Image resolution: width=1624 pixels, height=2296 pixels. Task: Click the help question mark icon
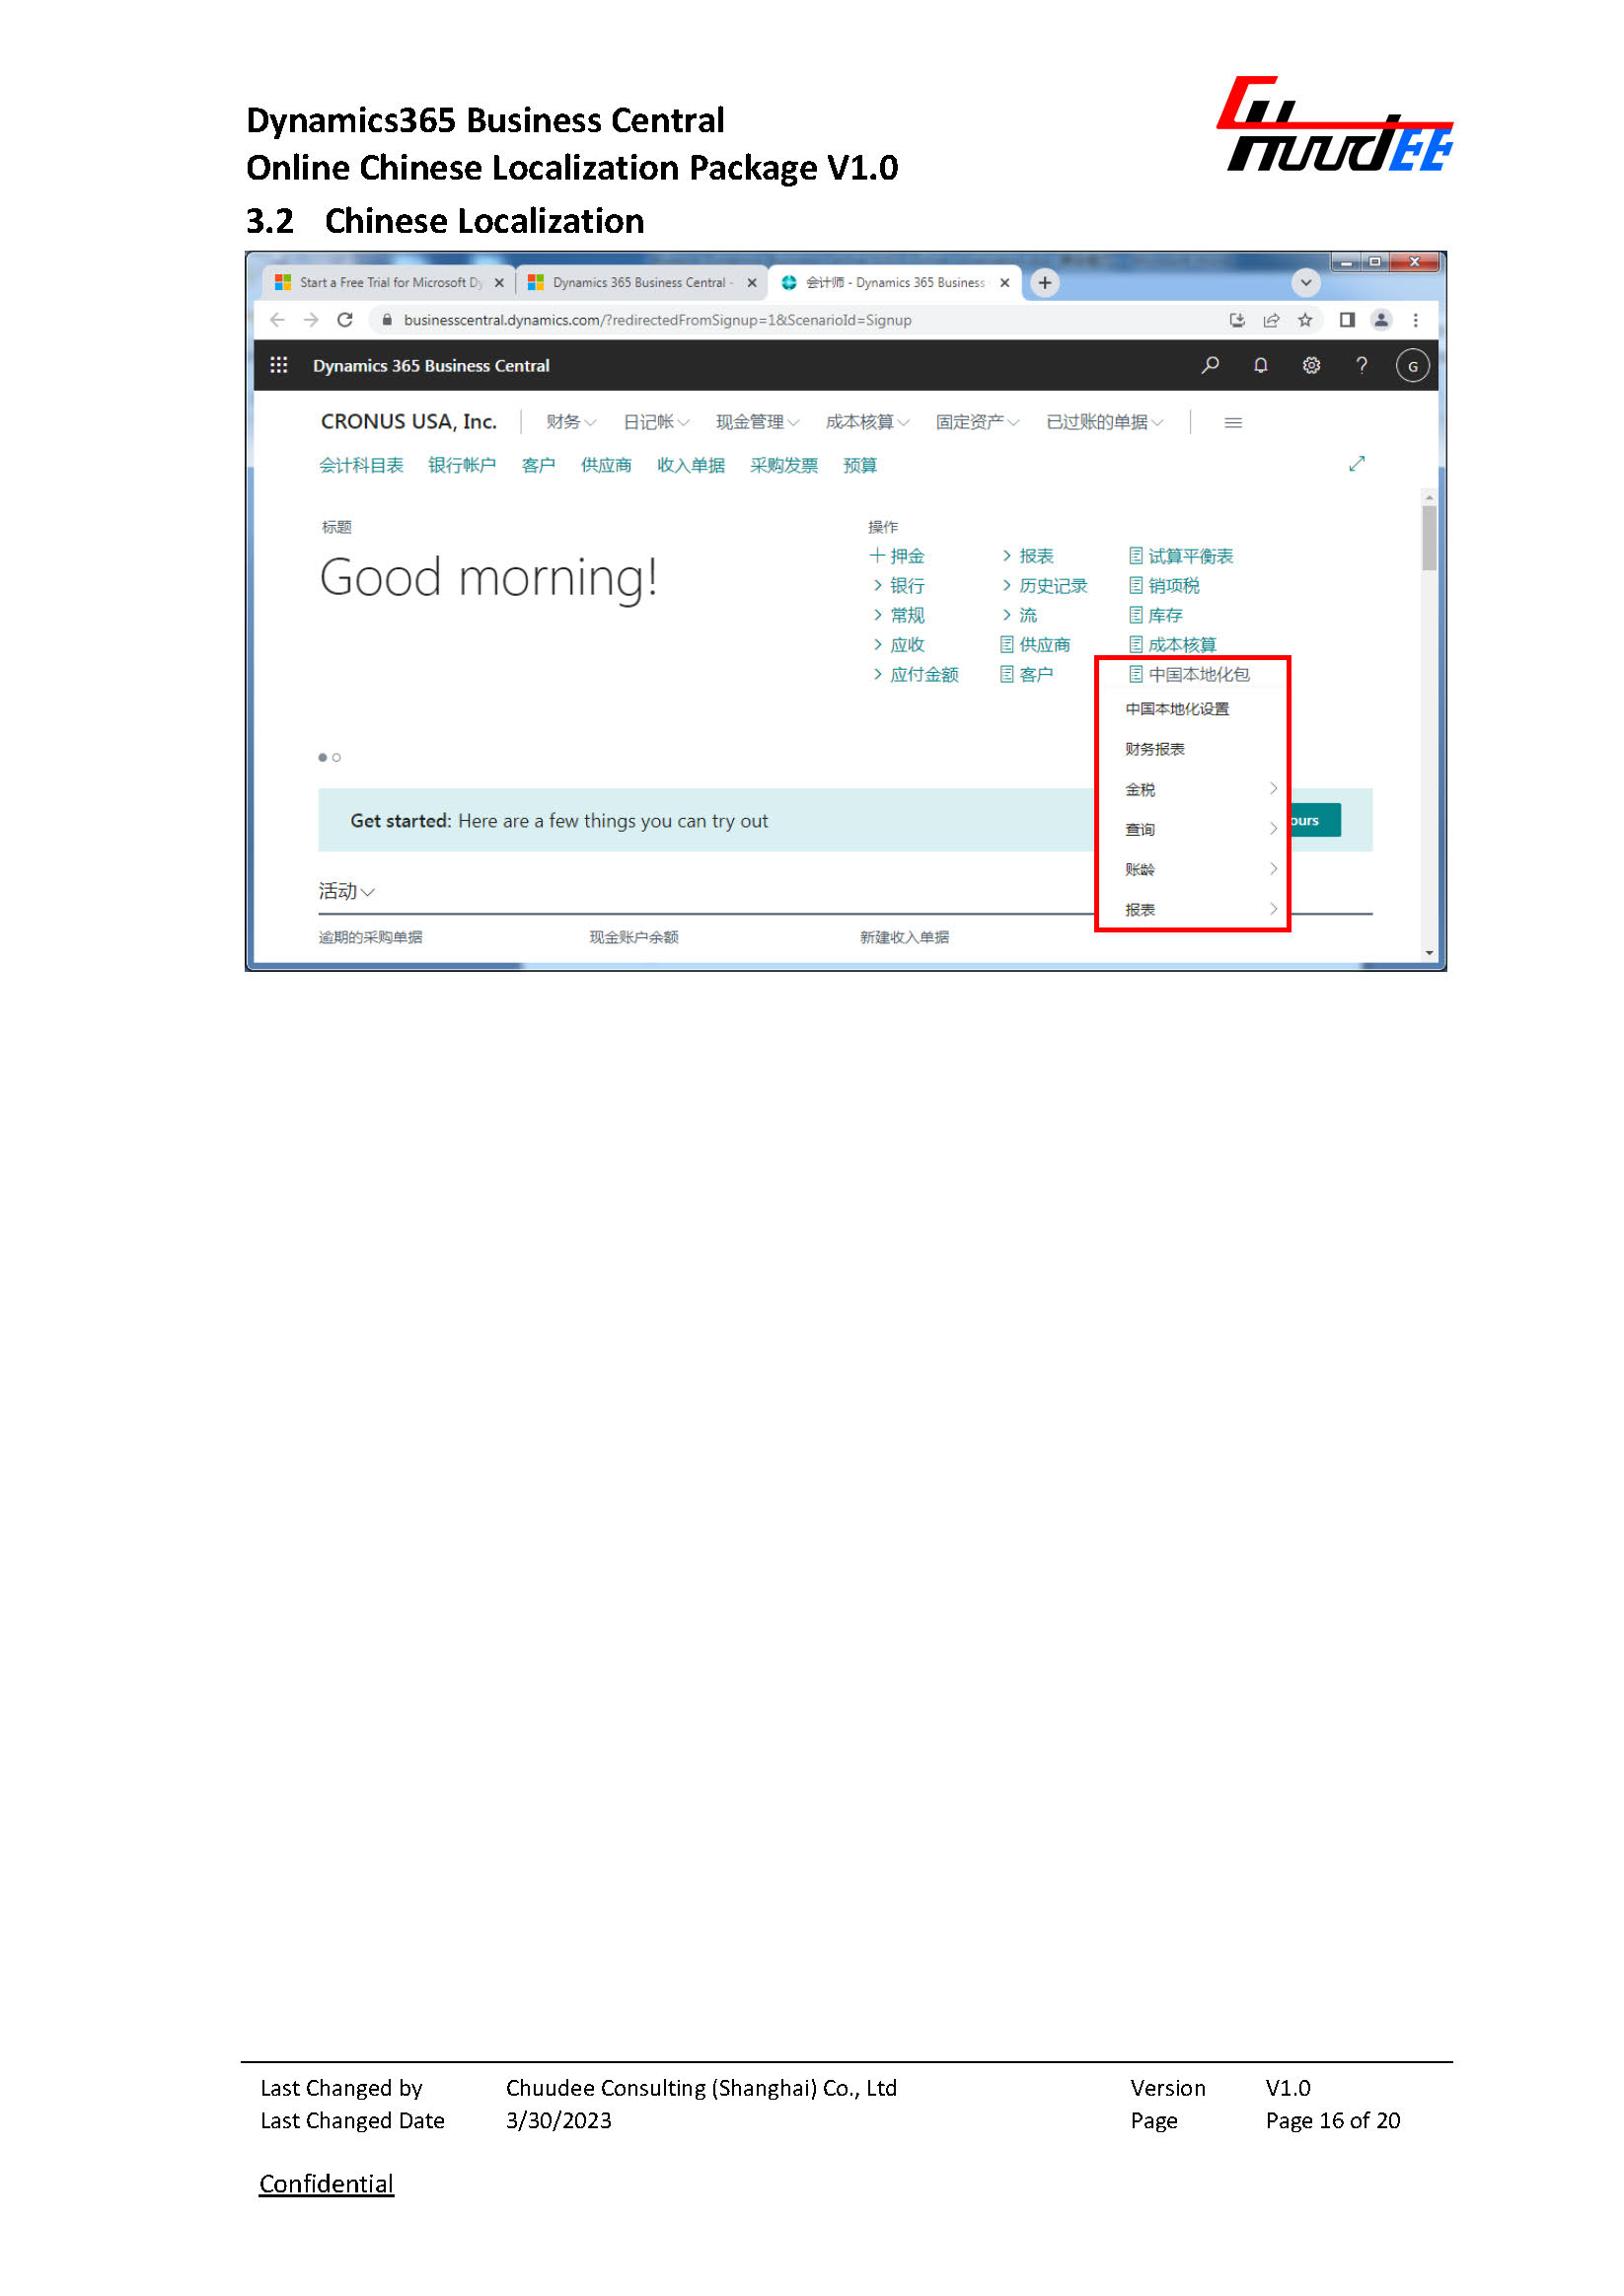point(1361,365)
